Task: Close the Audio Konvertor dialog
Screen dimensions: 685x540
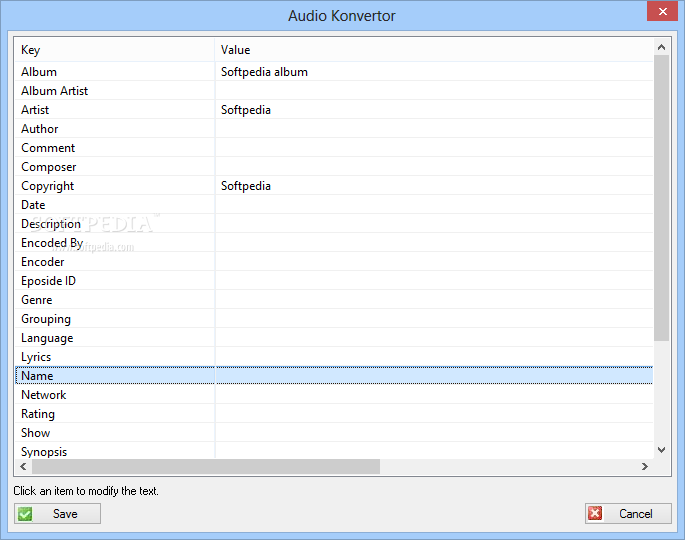Action: pyautogui.click(x=662, y=11)
